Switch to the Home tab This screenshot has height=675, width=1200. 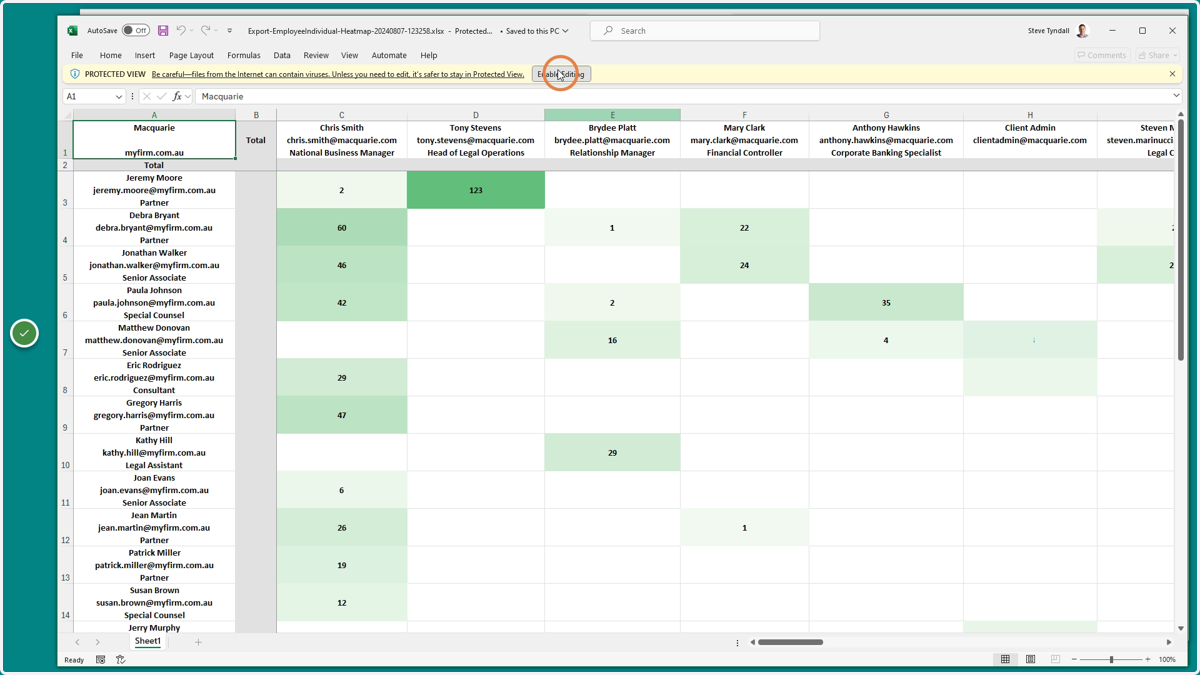(110, 55)
